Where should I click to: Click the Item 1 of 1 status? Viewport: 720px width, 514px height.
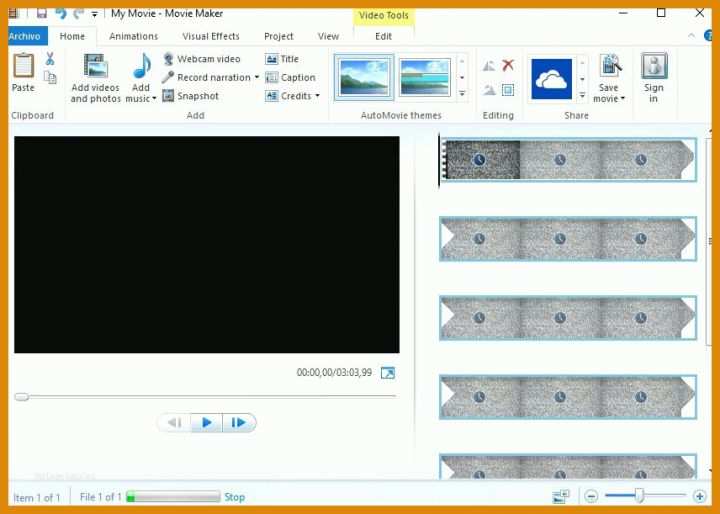[37, 497]
